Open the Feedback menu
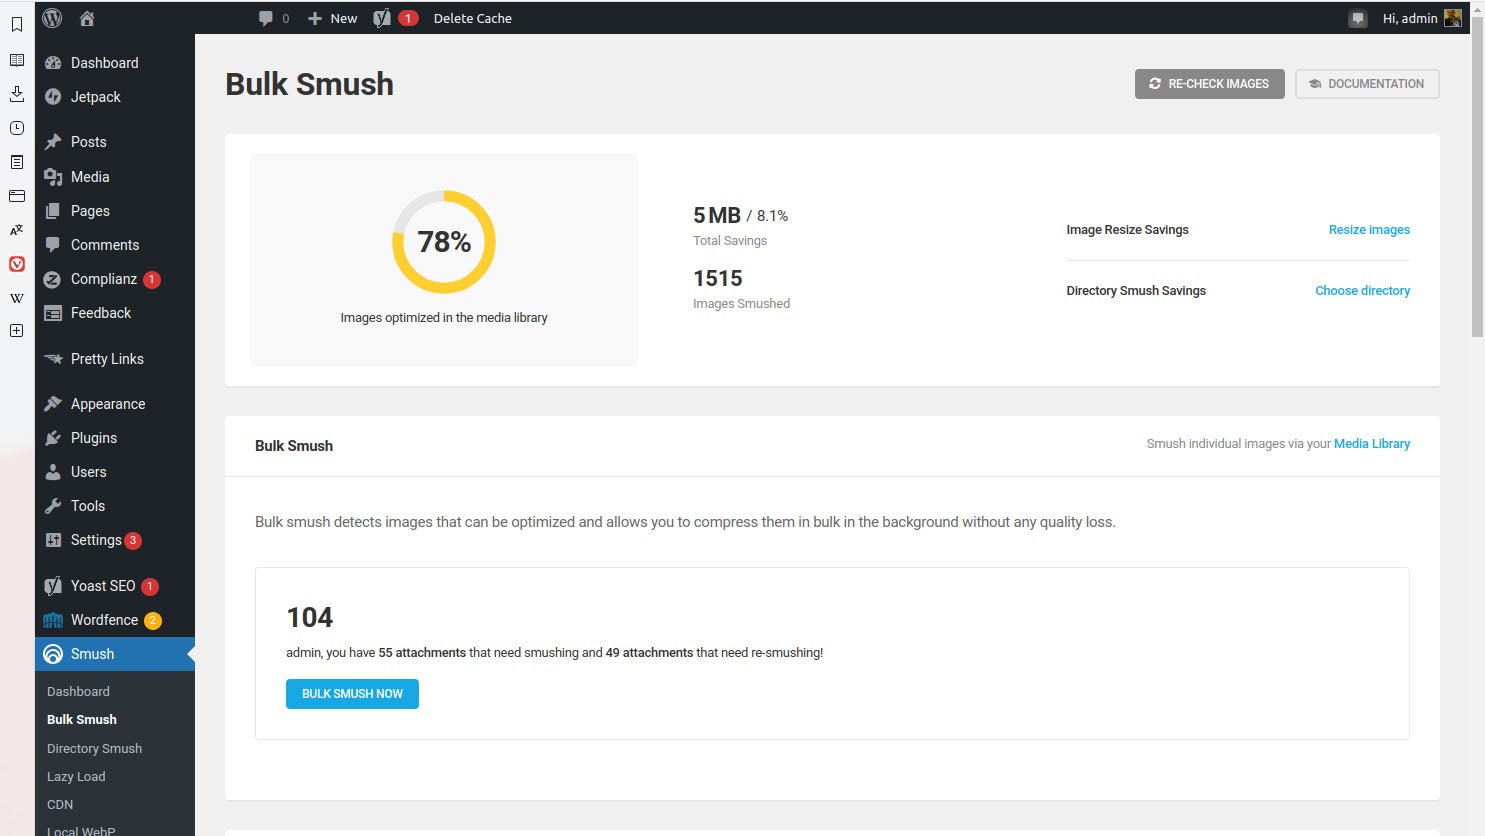 point(115,313)
